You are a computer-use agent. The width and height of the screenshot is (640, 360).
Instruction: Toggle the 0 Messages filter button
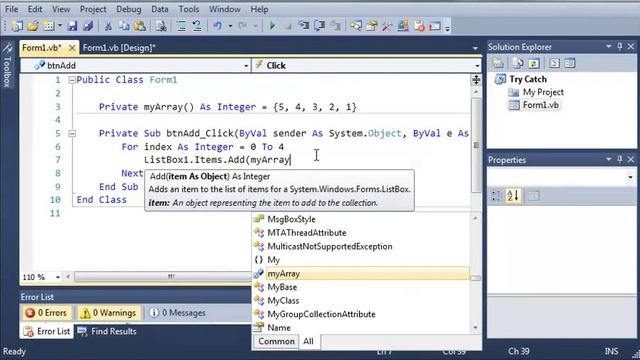(x=178, y=313)
